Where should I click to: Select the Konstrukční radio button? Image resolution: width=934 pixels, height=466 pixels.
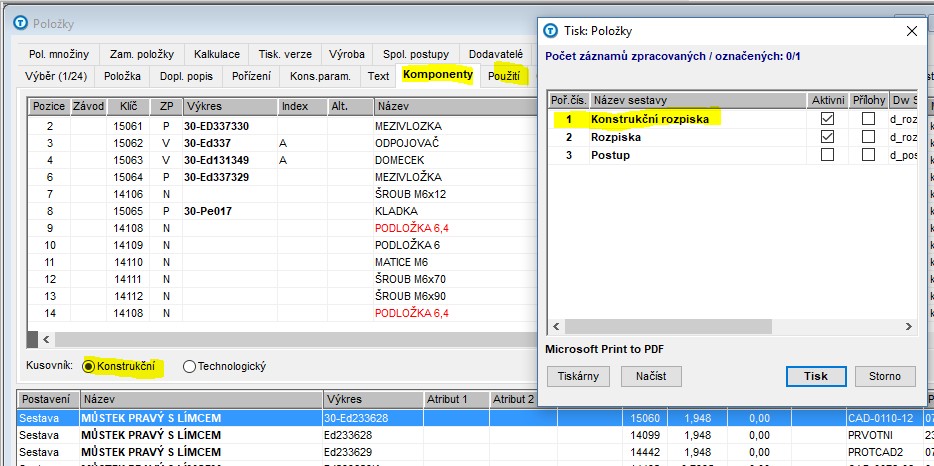[90, 366]
